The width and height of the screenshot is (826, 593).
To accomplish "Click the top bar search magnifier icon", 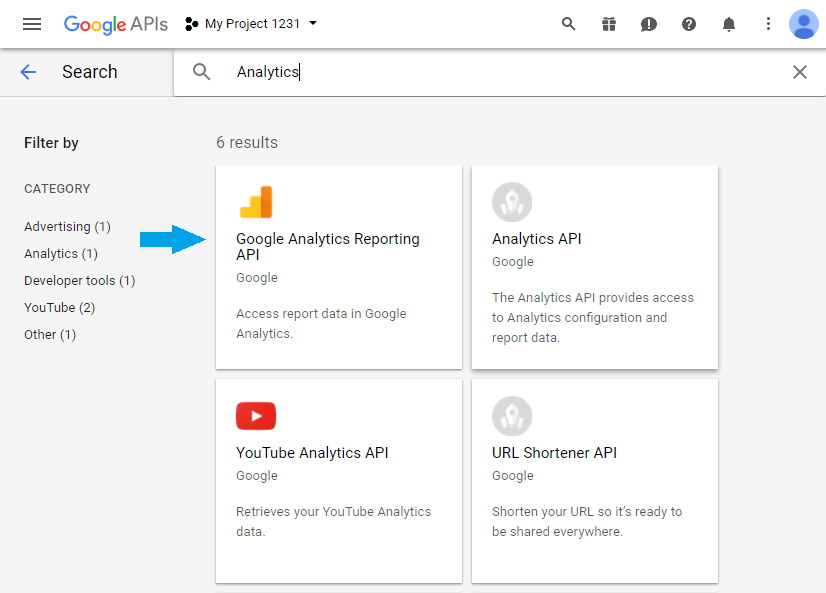I will point(568,24).
